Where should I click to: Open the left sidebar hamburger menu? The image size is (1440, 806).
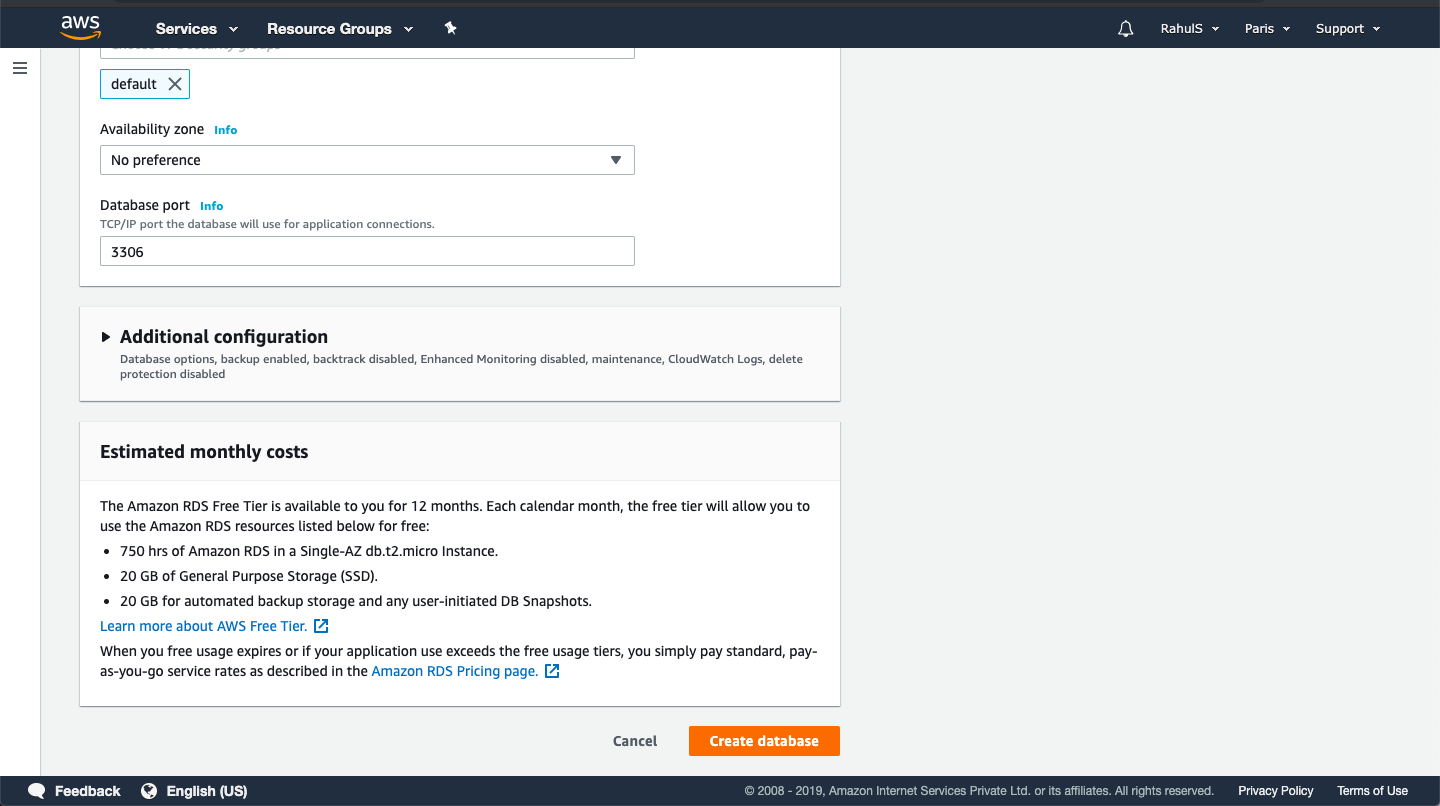coord(19,68)
